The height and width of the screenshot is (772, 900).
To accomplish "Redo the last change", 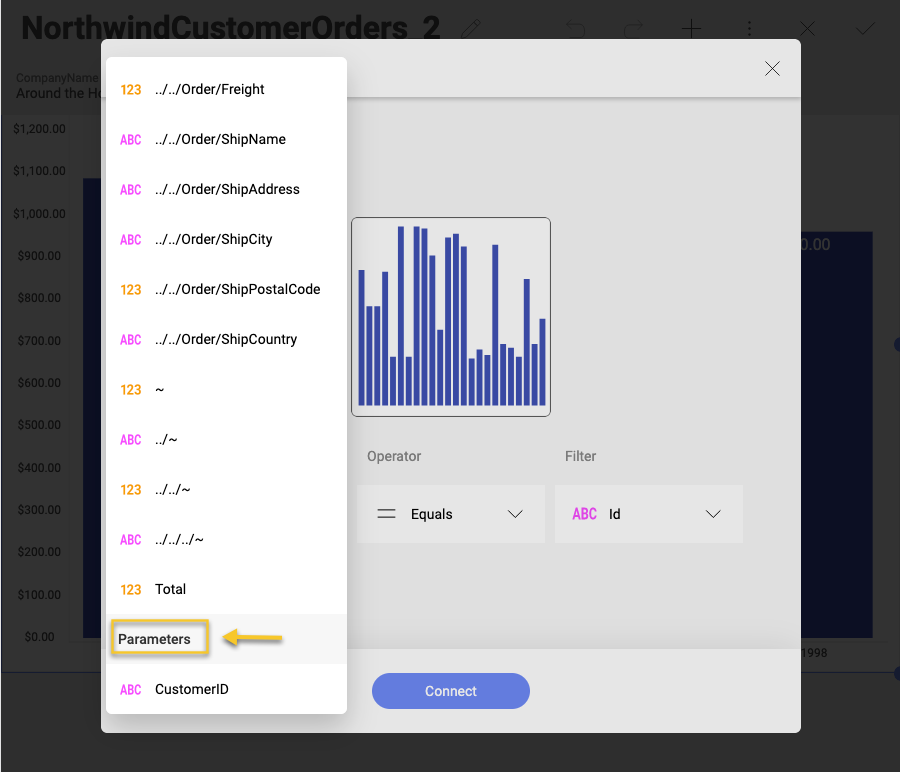I will tap(633, 29).
